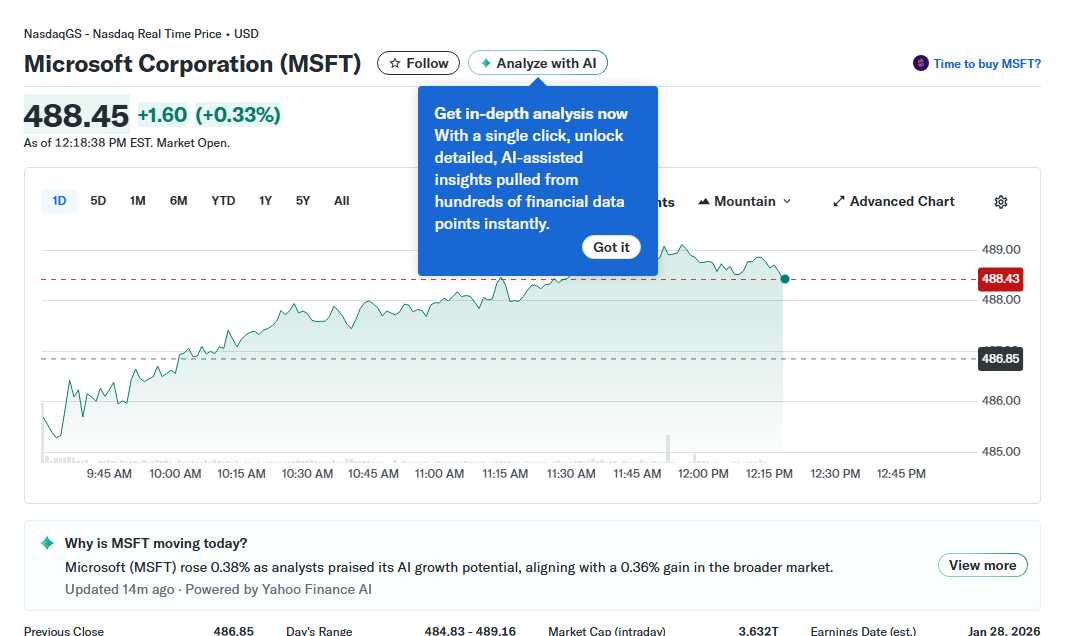
Task: Click the dark 486.85 previous close marker
Action: (1000, 358)
